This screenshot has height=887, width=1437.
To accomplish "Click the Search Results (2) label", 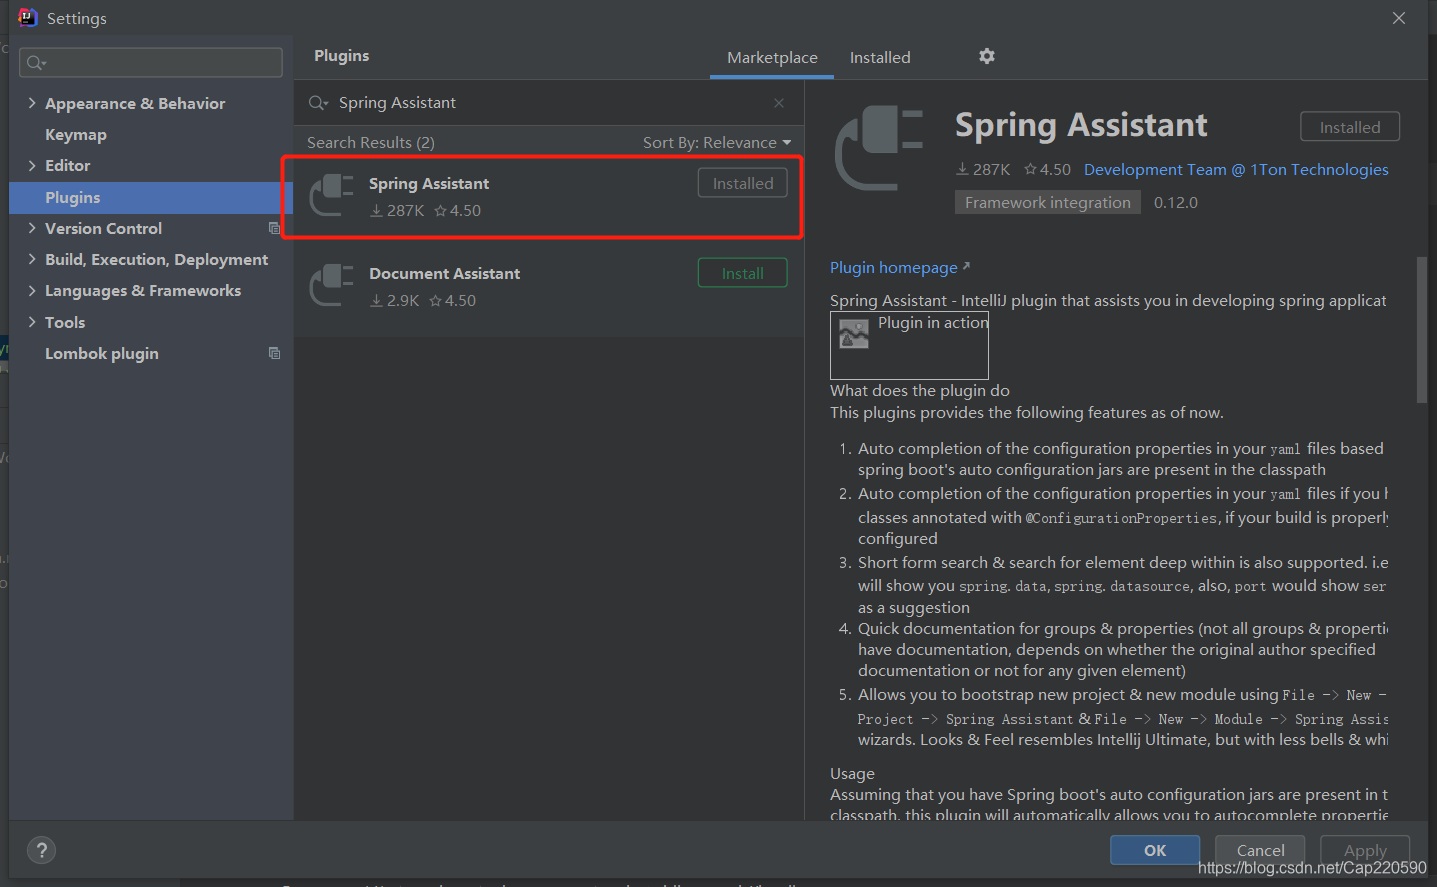I will coord(371,143).
